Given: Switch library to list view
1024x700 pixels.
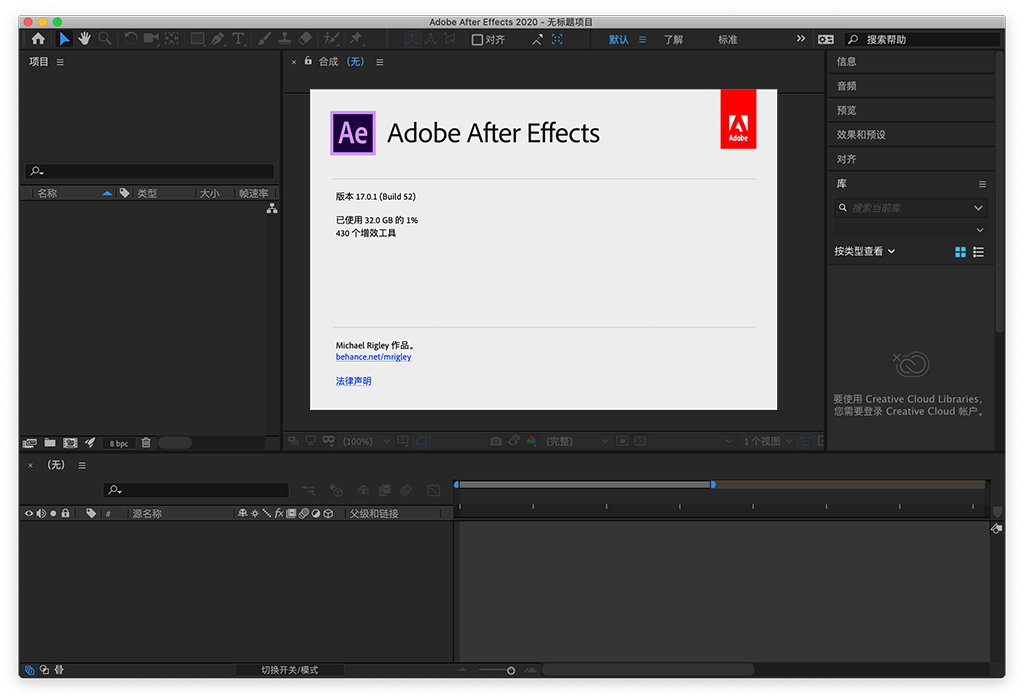Looking at the screenshot, I should point(978,251).
